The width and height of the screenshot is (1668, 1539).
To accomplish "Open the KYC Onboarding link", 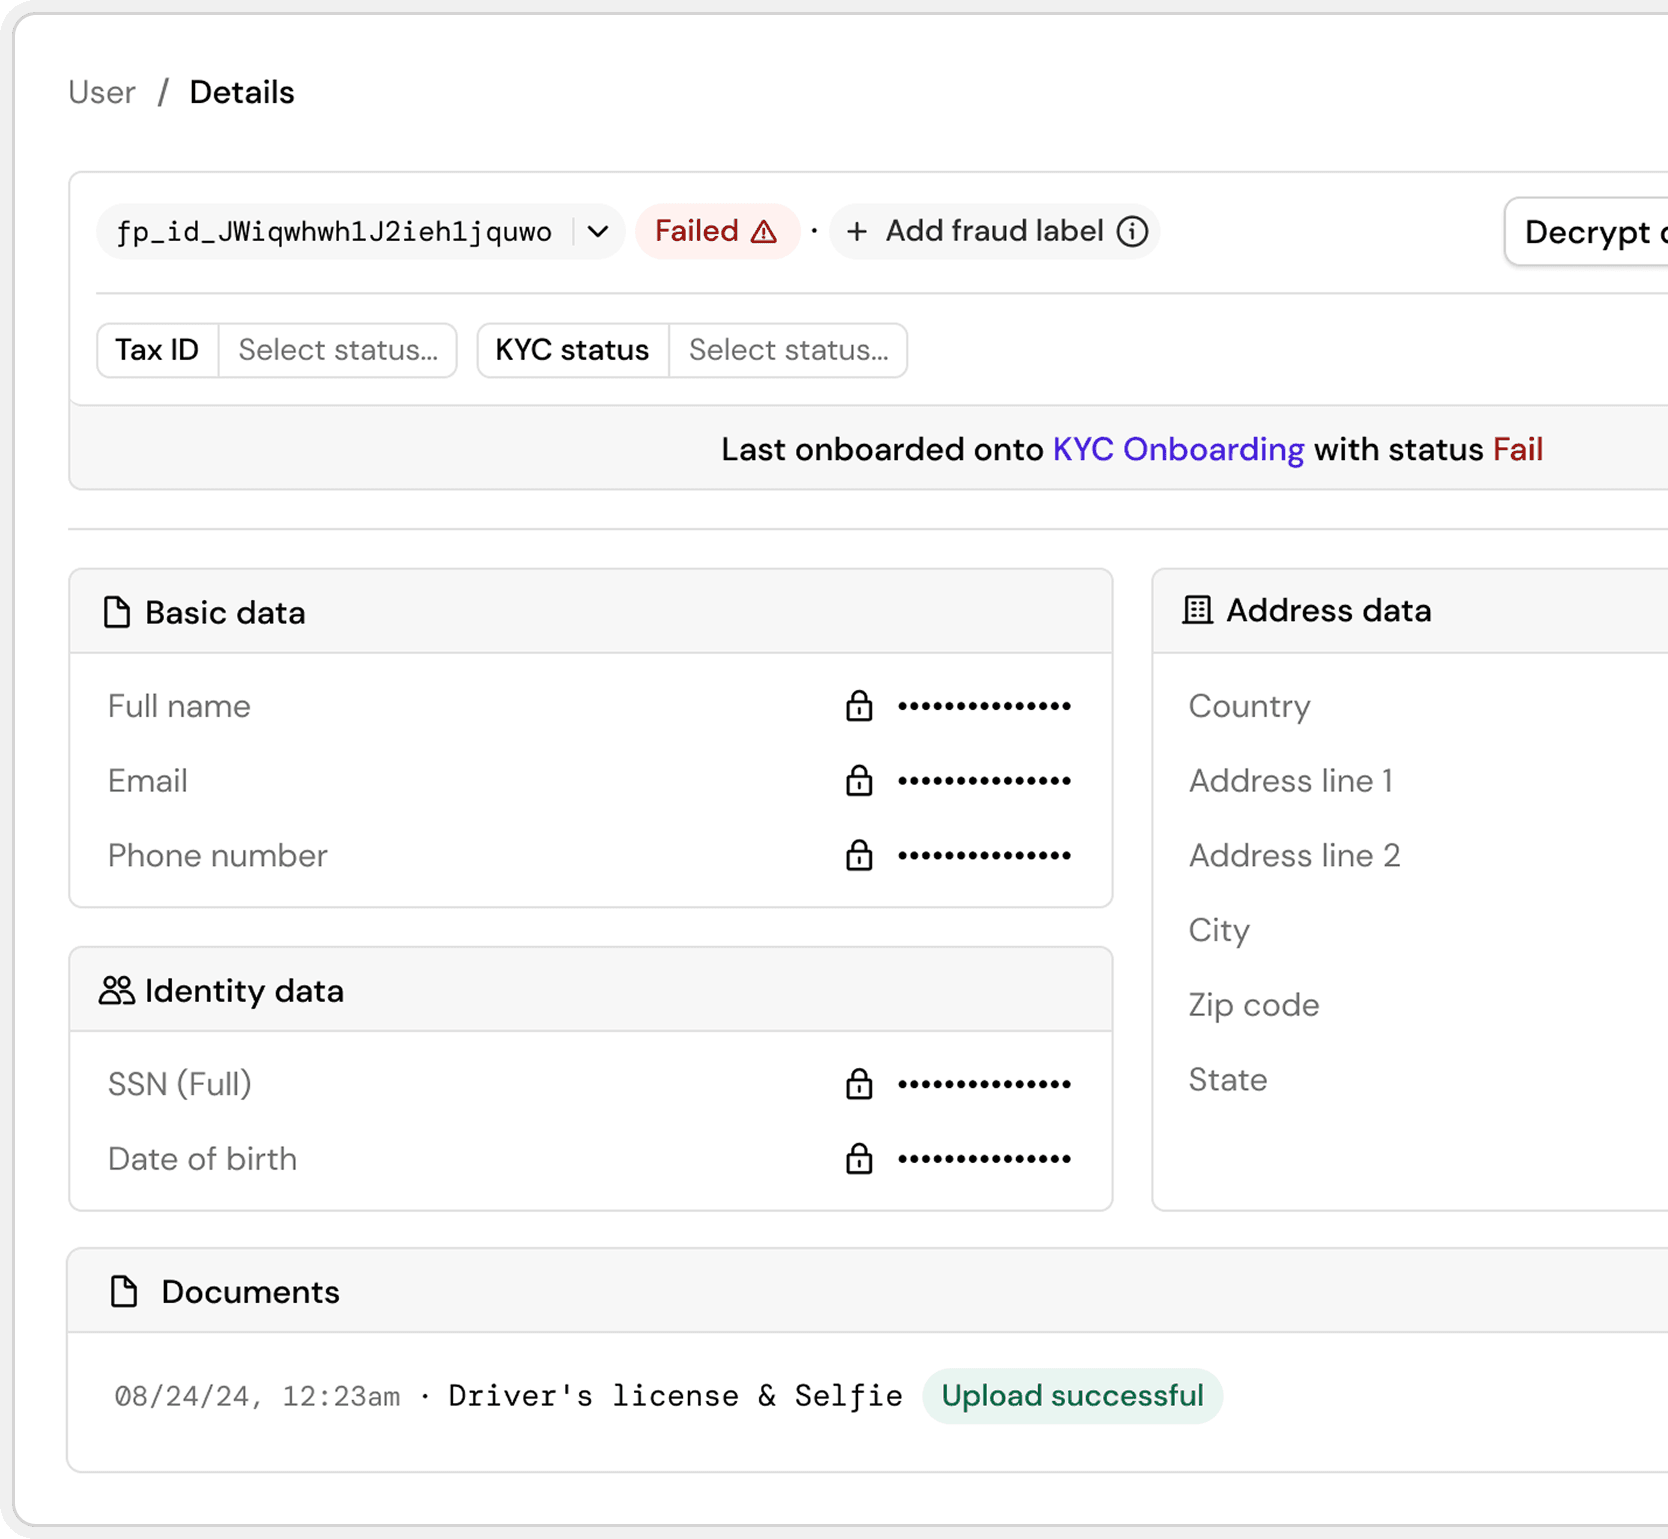I will (x=1177, y=449).
